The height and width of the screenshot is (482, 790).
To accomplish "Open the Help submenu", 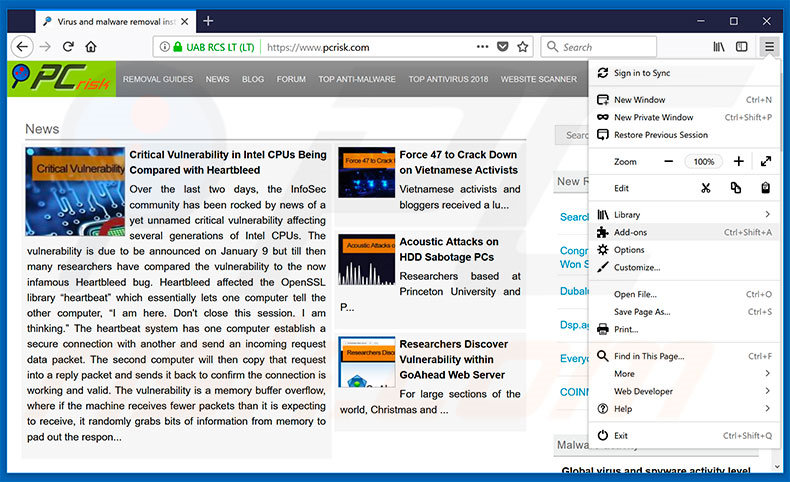I will pyautogui.click(x=684, y=409).
